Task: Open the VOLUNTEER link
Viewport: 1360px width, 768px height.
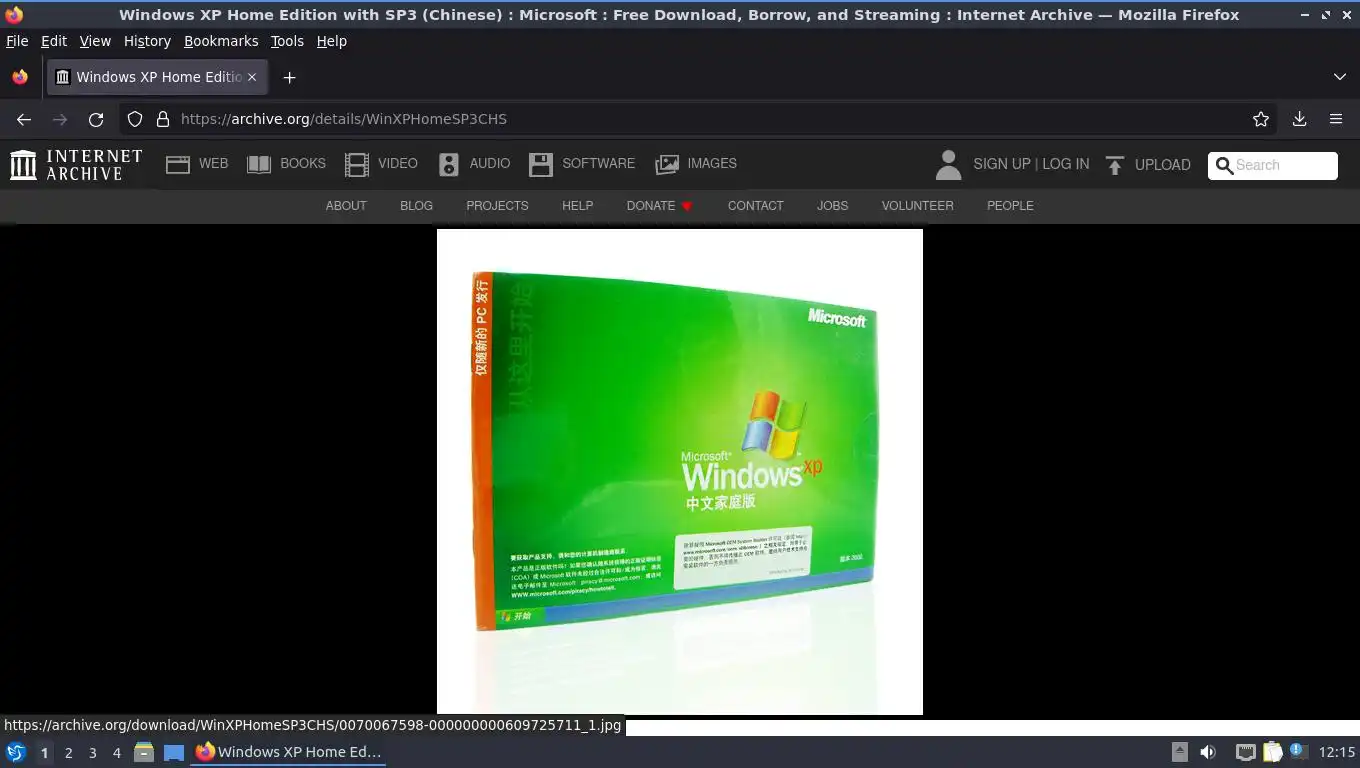Action: click(x=917, y=206)
